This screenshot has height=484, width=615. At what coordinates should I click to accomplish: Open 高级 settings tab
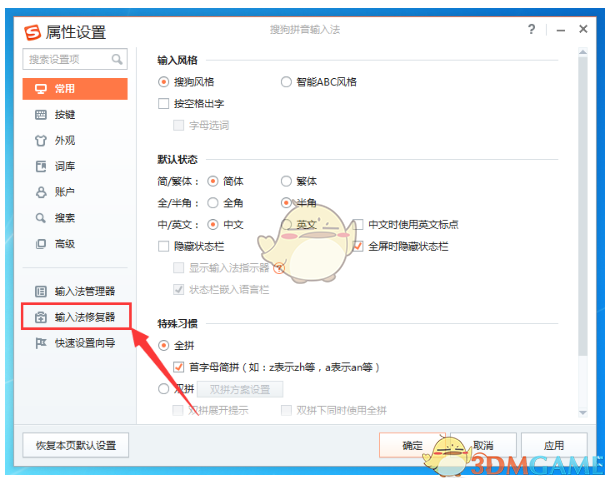click(x=75, y=244)
